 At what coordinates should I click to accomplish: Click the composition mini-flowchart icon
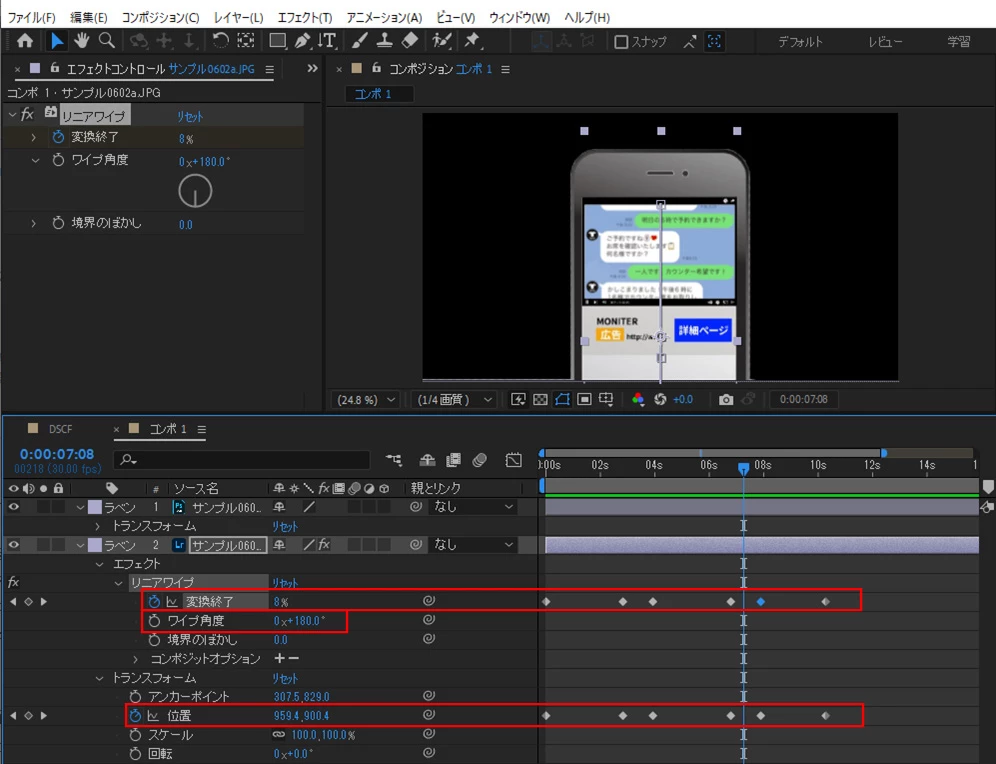(x=394, y=460)
